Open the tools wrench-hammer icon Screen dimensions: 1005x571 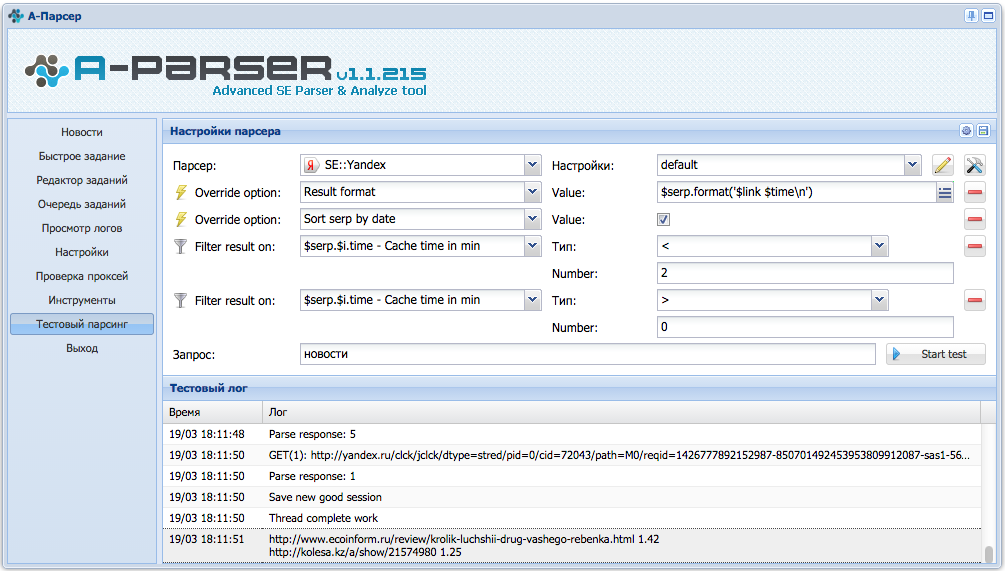(x=974, y=165)
